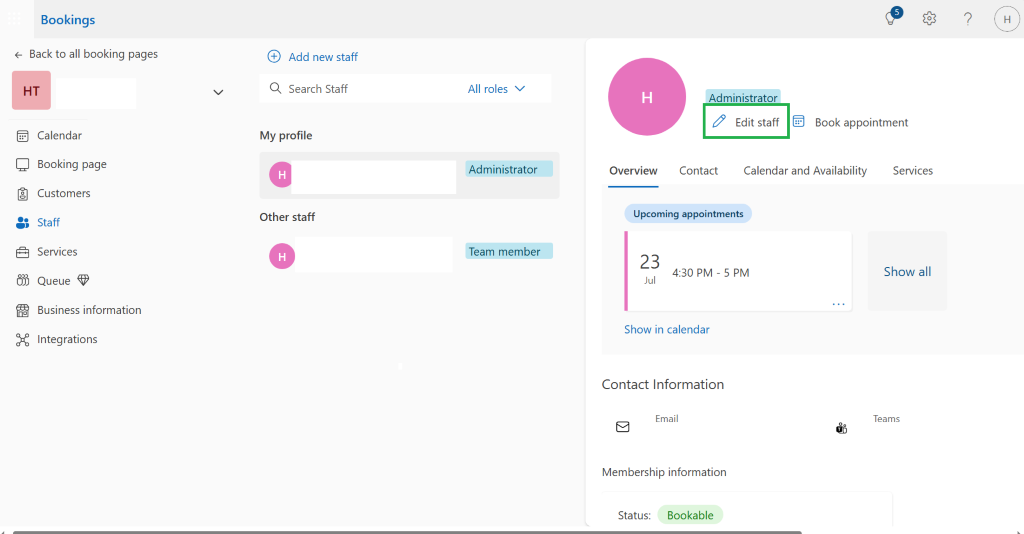Click the large pink H profile picture
This screenshot has width=1024, height=534.
point(647,97)
